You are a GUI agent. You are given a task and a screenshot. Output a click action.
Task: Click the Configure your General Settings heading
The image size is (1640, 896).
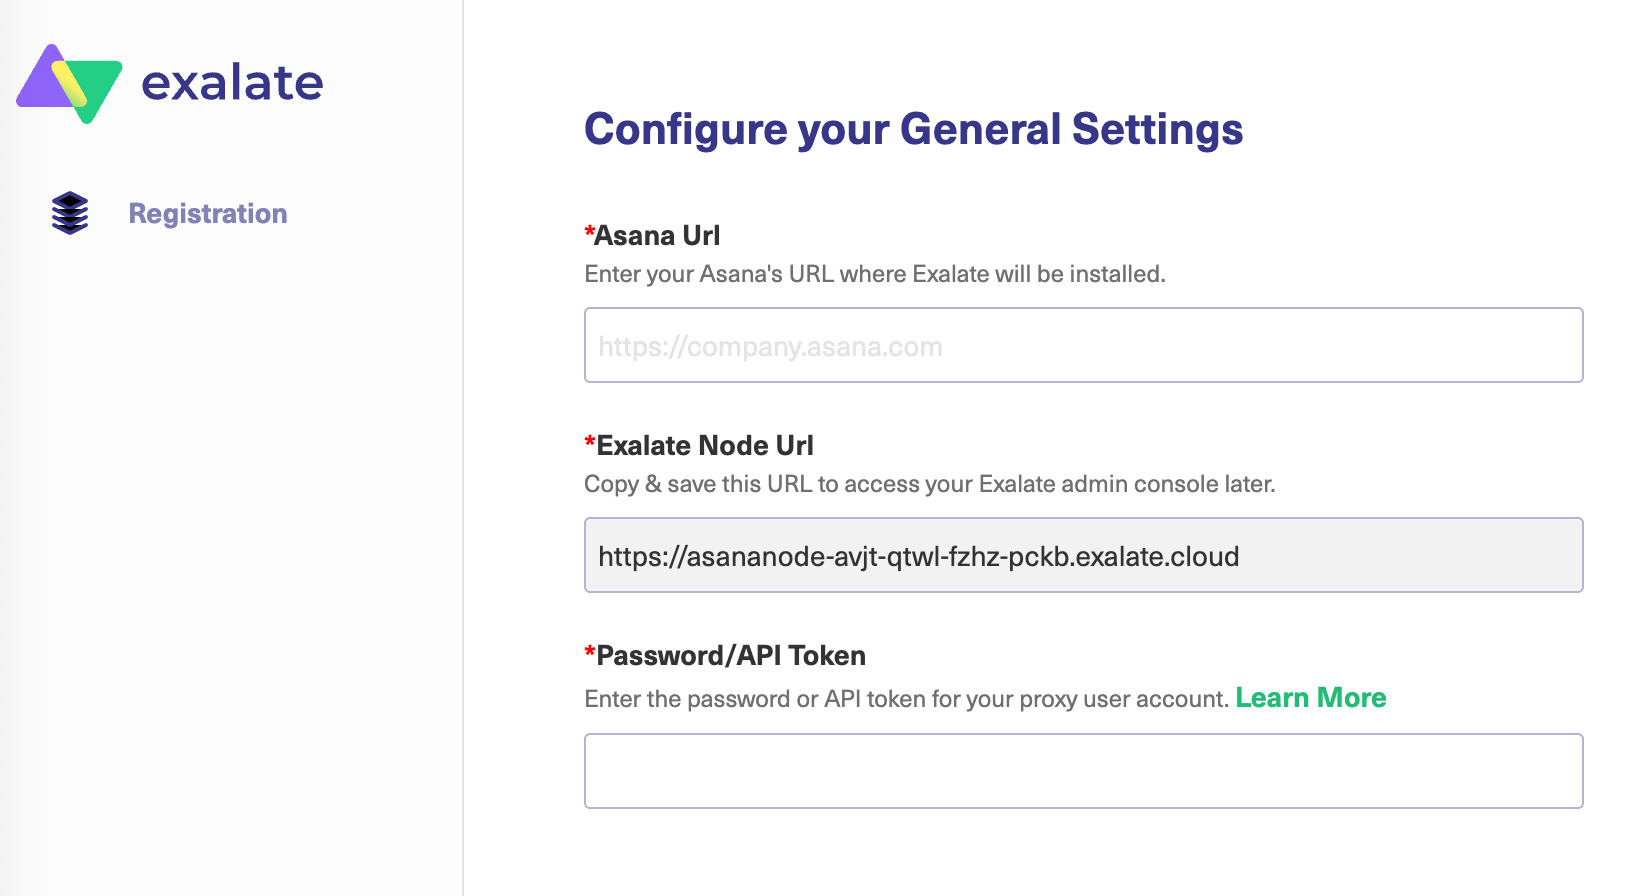(x=913, y=129)
